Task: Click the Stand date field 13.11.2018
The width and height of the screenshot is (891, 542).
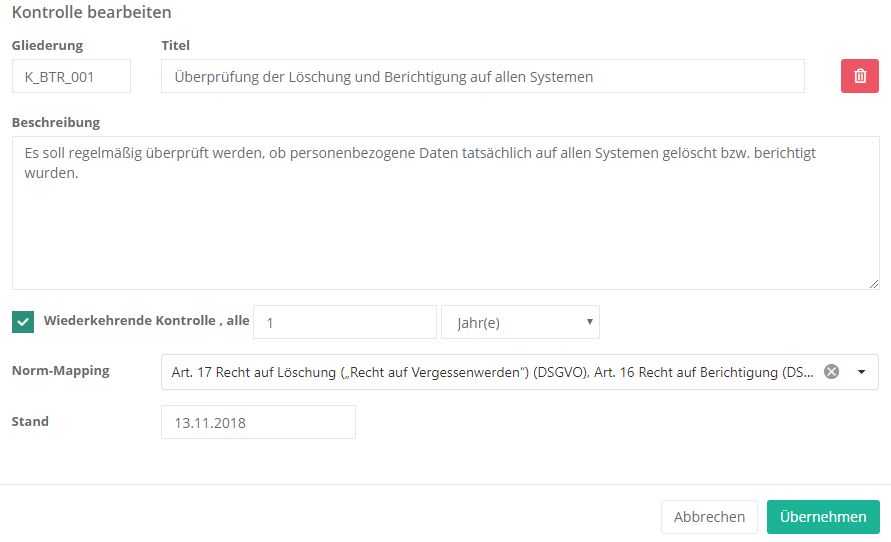Action: click(x=258, y=422)
